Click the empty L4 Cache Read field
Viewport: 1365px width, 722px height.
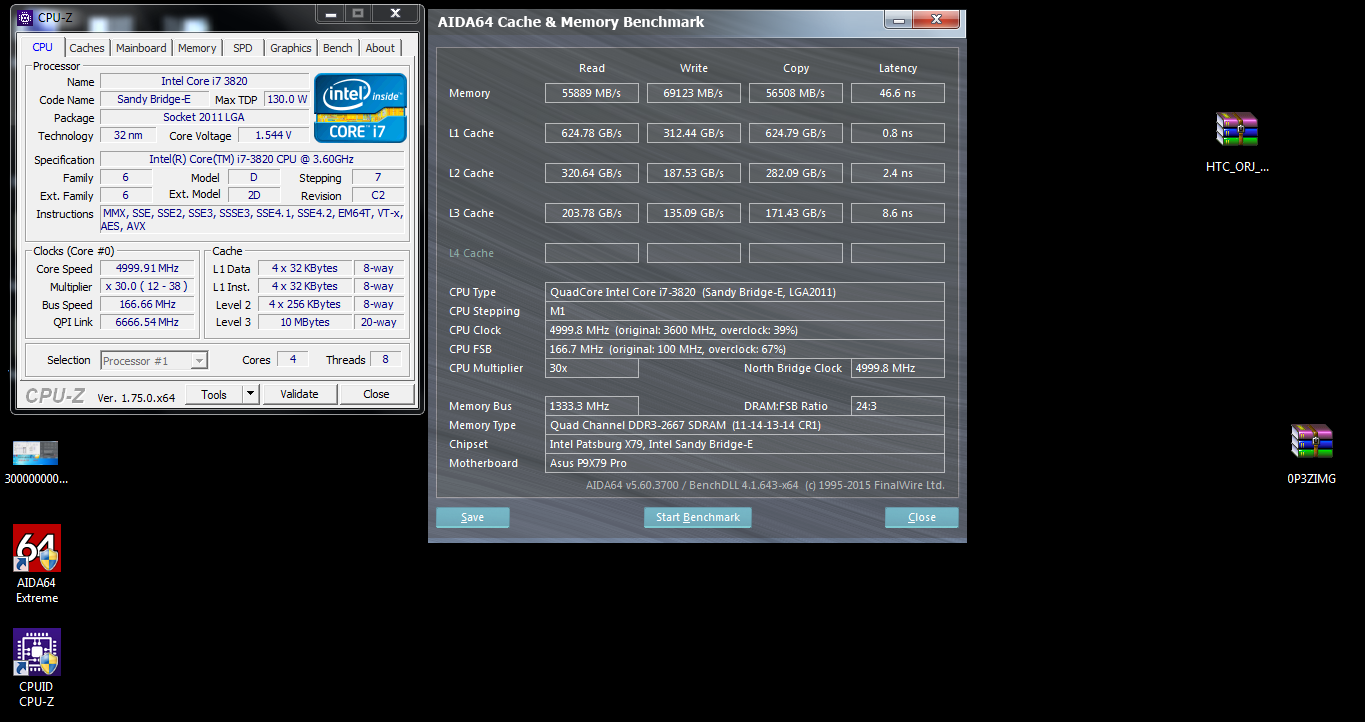[592, 253]
